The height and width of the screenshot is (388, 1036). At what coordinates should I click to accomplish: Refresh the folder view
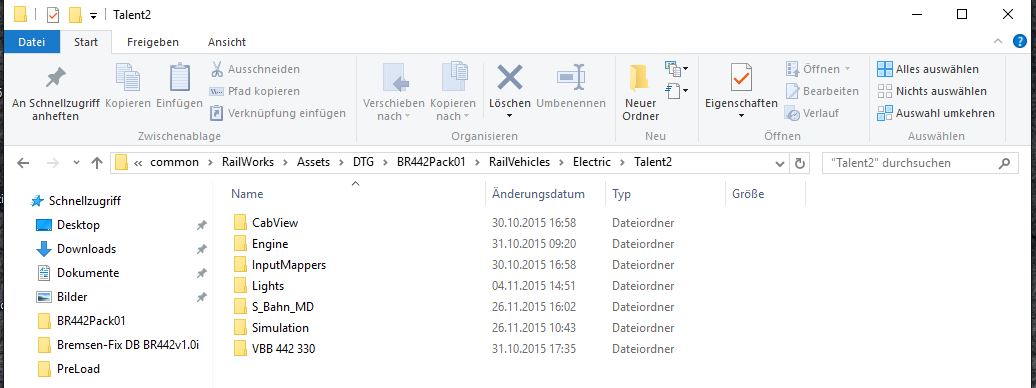coord(800,163)
